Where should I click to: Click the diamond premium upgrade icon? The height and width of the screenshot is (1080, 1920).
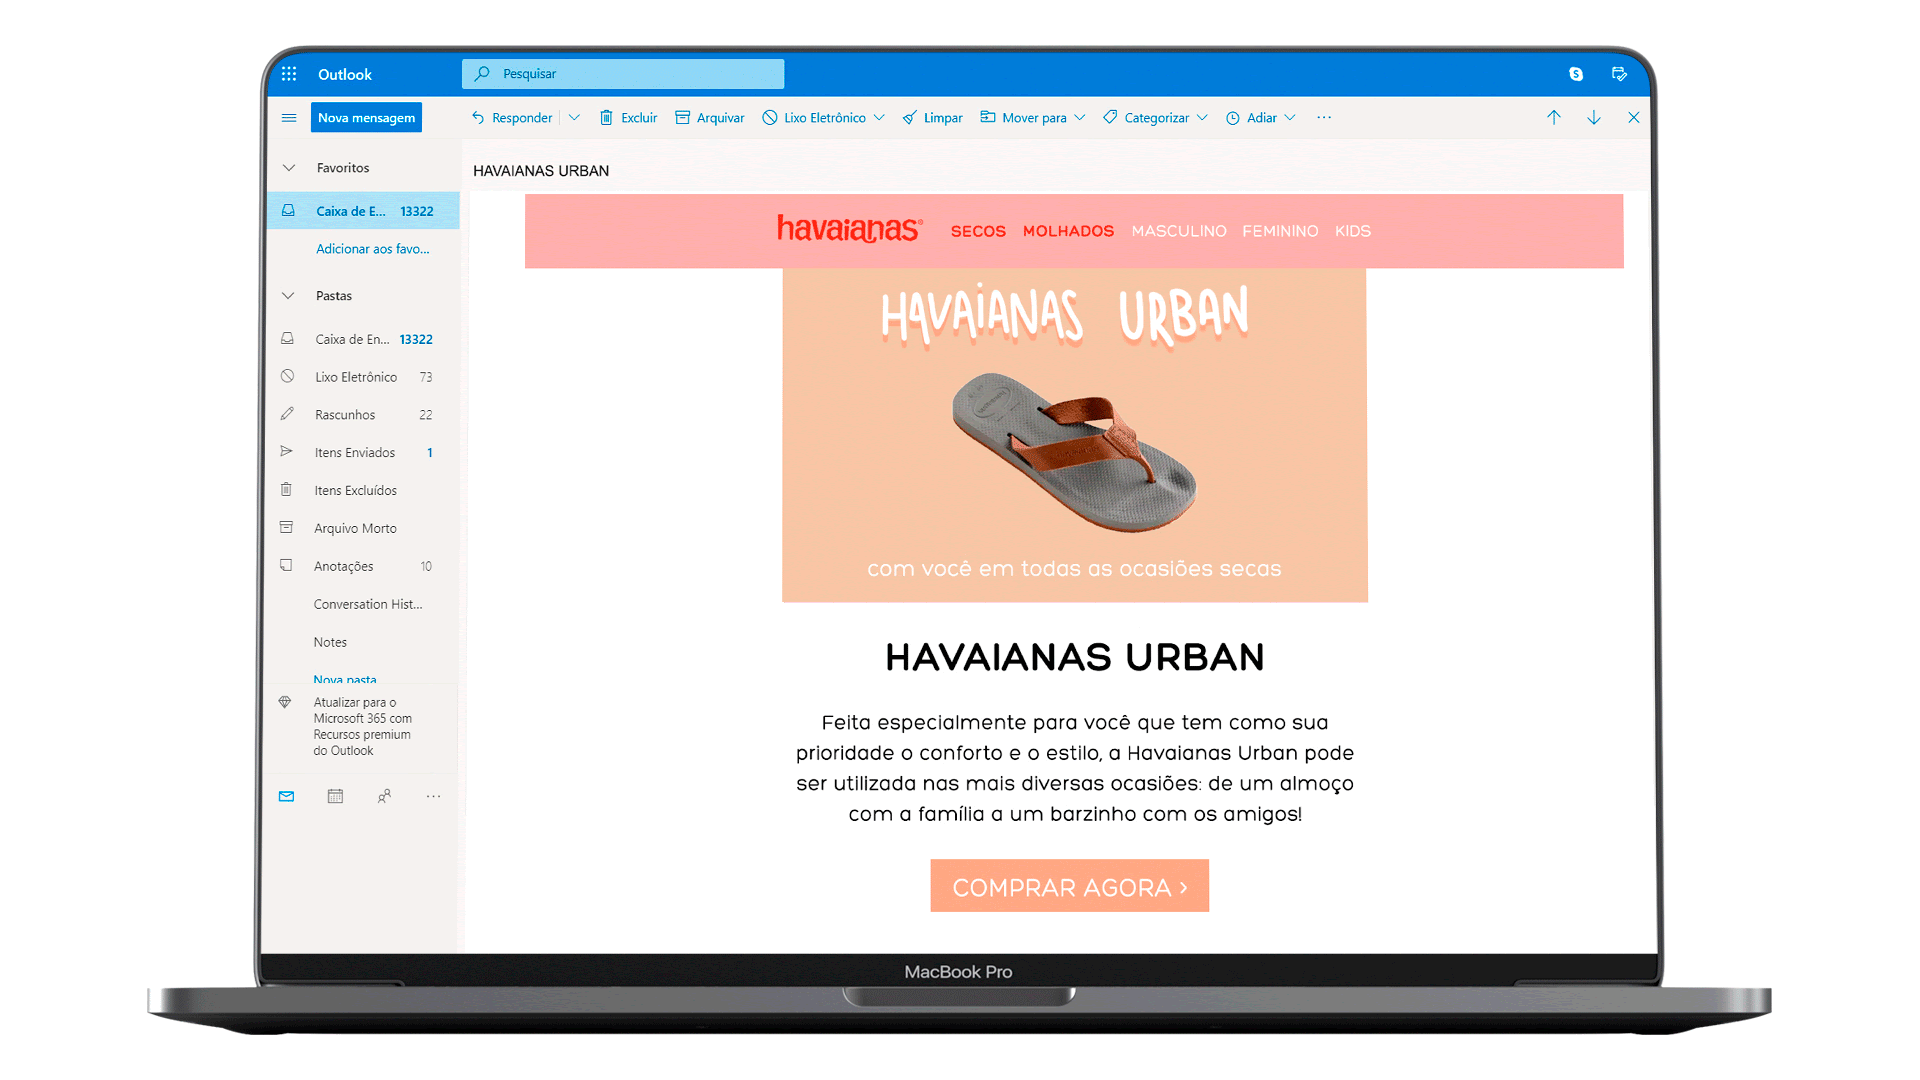[x=285, y=702]
